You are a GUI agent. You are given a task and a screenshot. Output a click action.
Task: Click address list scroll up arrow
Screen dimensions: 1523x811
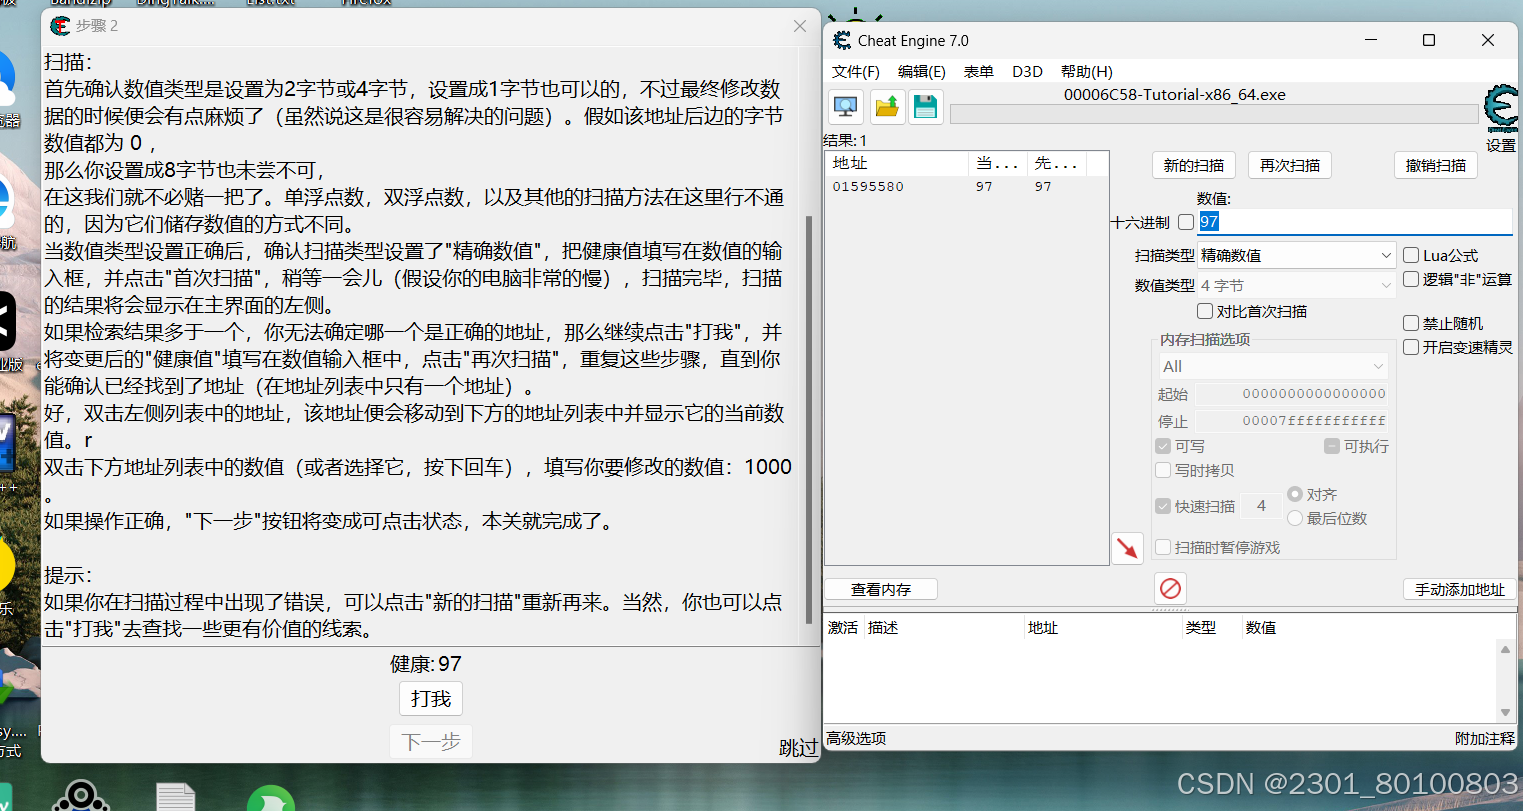(1505, 649)
